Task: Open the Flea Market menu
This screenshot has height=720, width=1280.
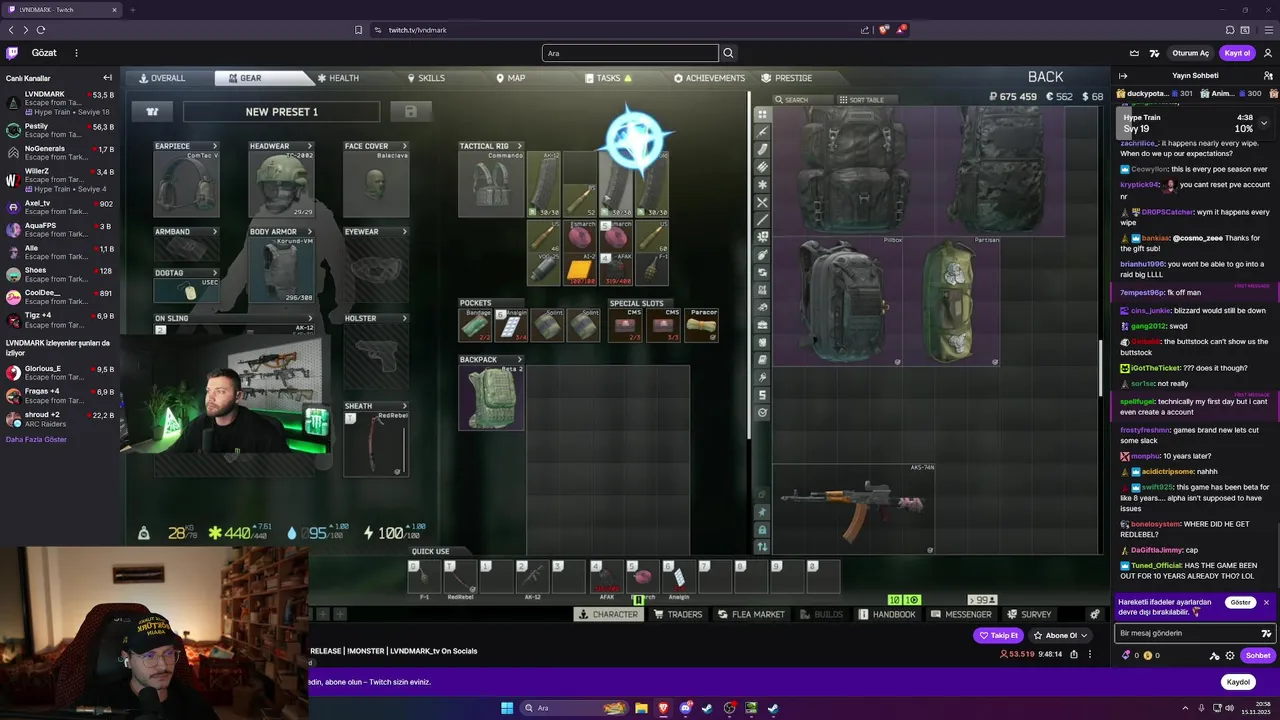Action: (751, 614)
